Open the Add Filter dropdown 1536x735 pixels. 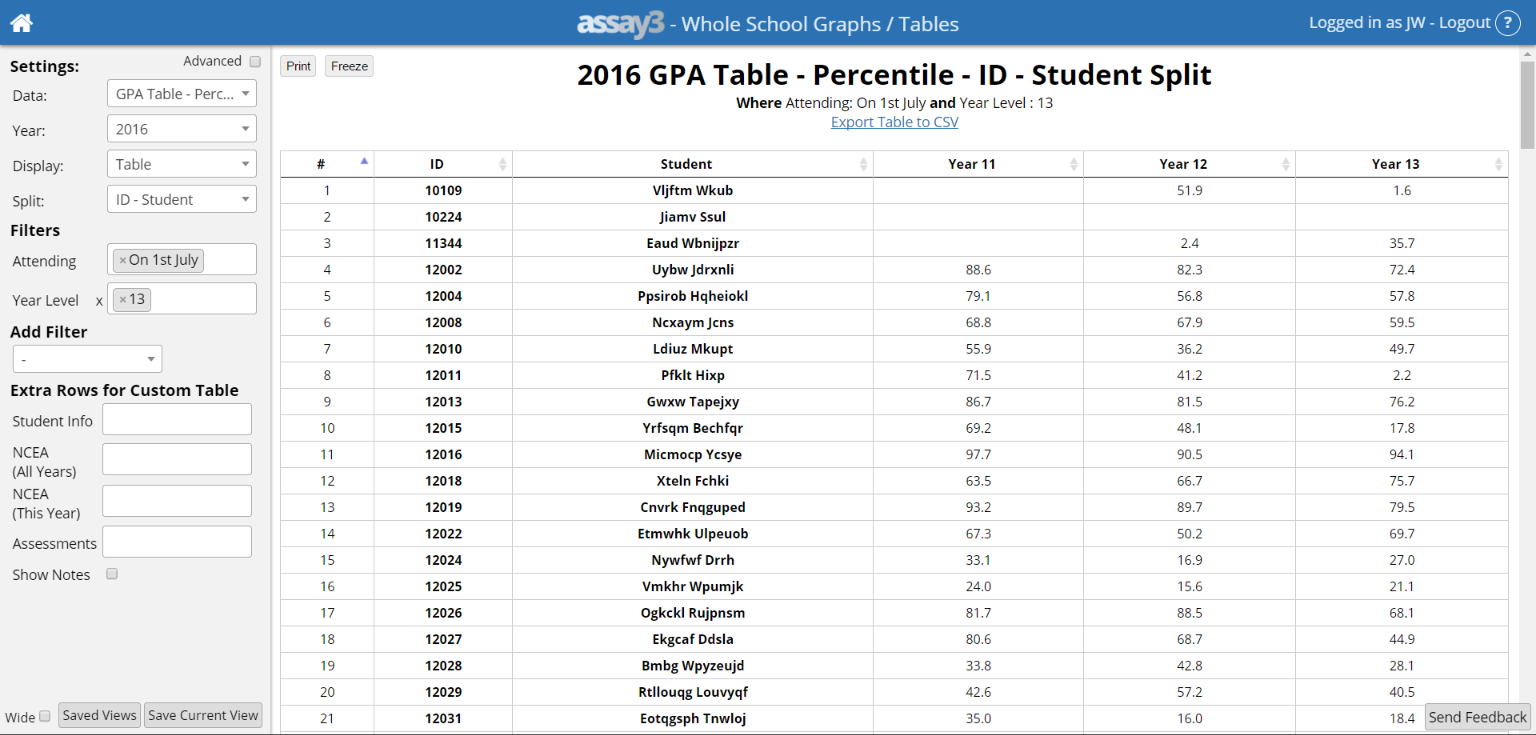(87, 358)
